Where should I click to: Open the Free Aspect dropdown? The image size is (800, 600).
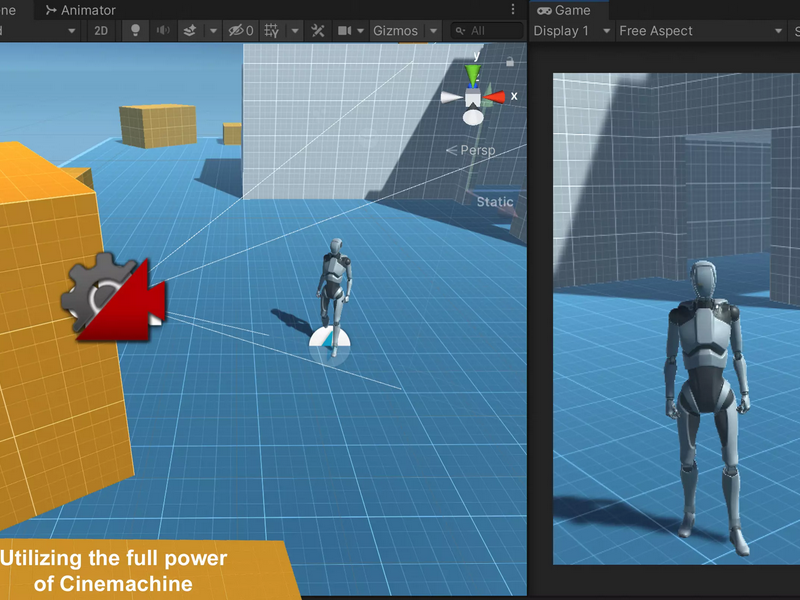[700, 31]
